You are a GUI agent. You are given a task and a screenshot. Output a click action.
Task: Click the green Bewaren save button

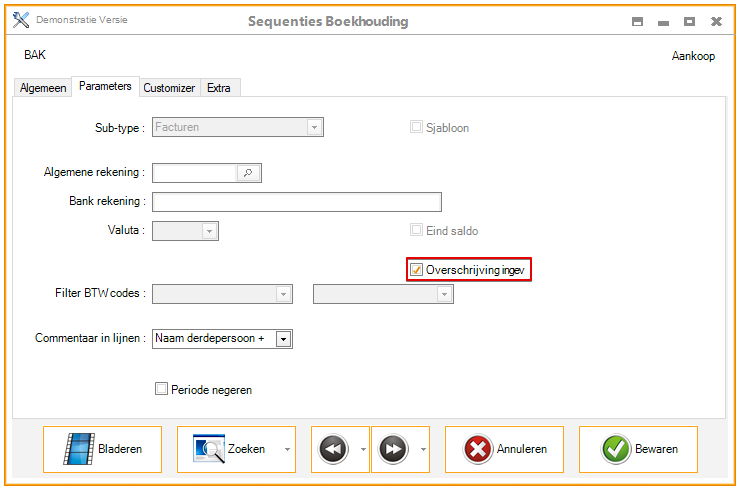638,449
